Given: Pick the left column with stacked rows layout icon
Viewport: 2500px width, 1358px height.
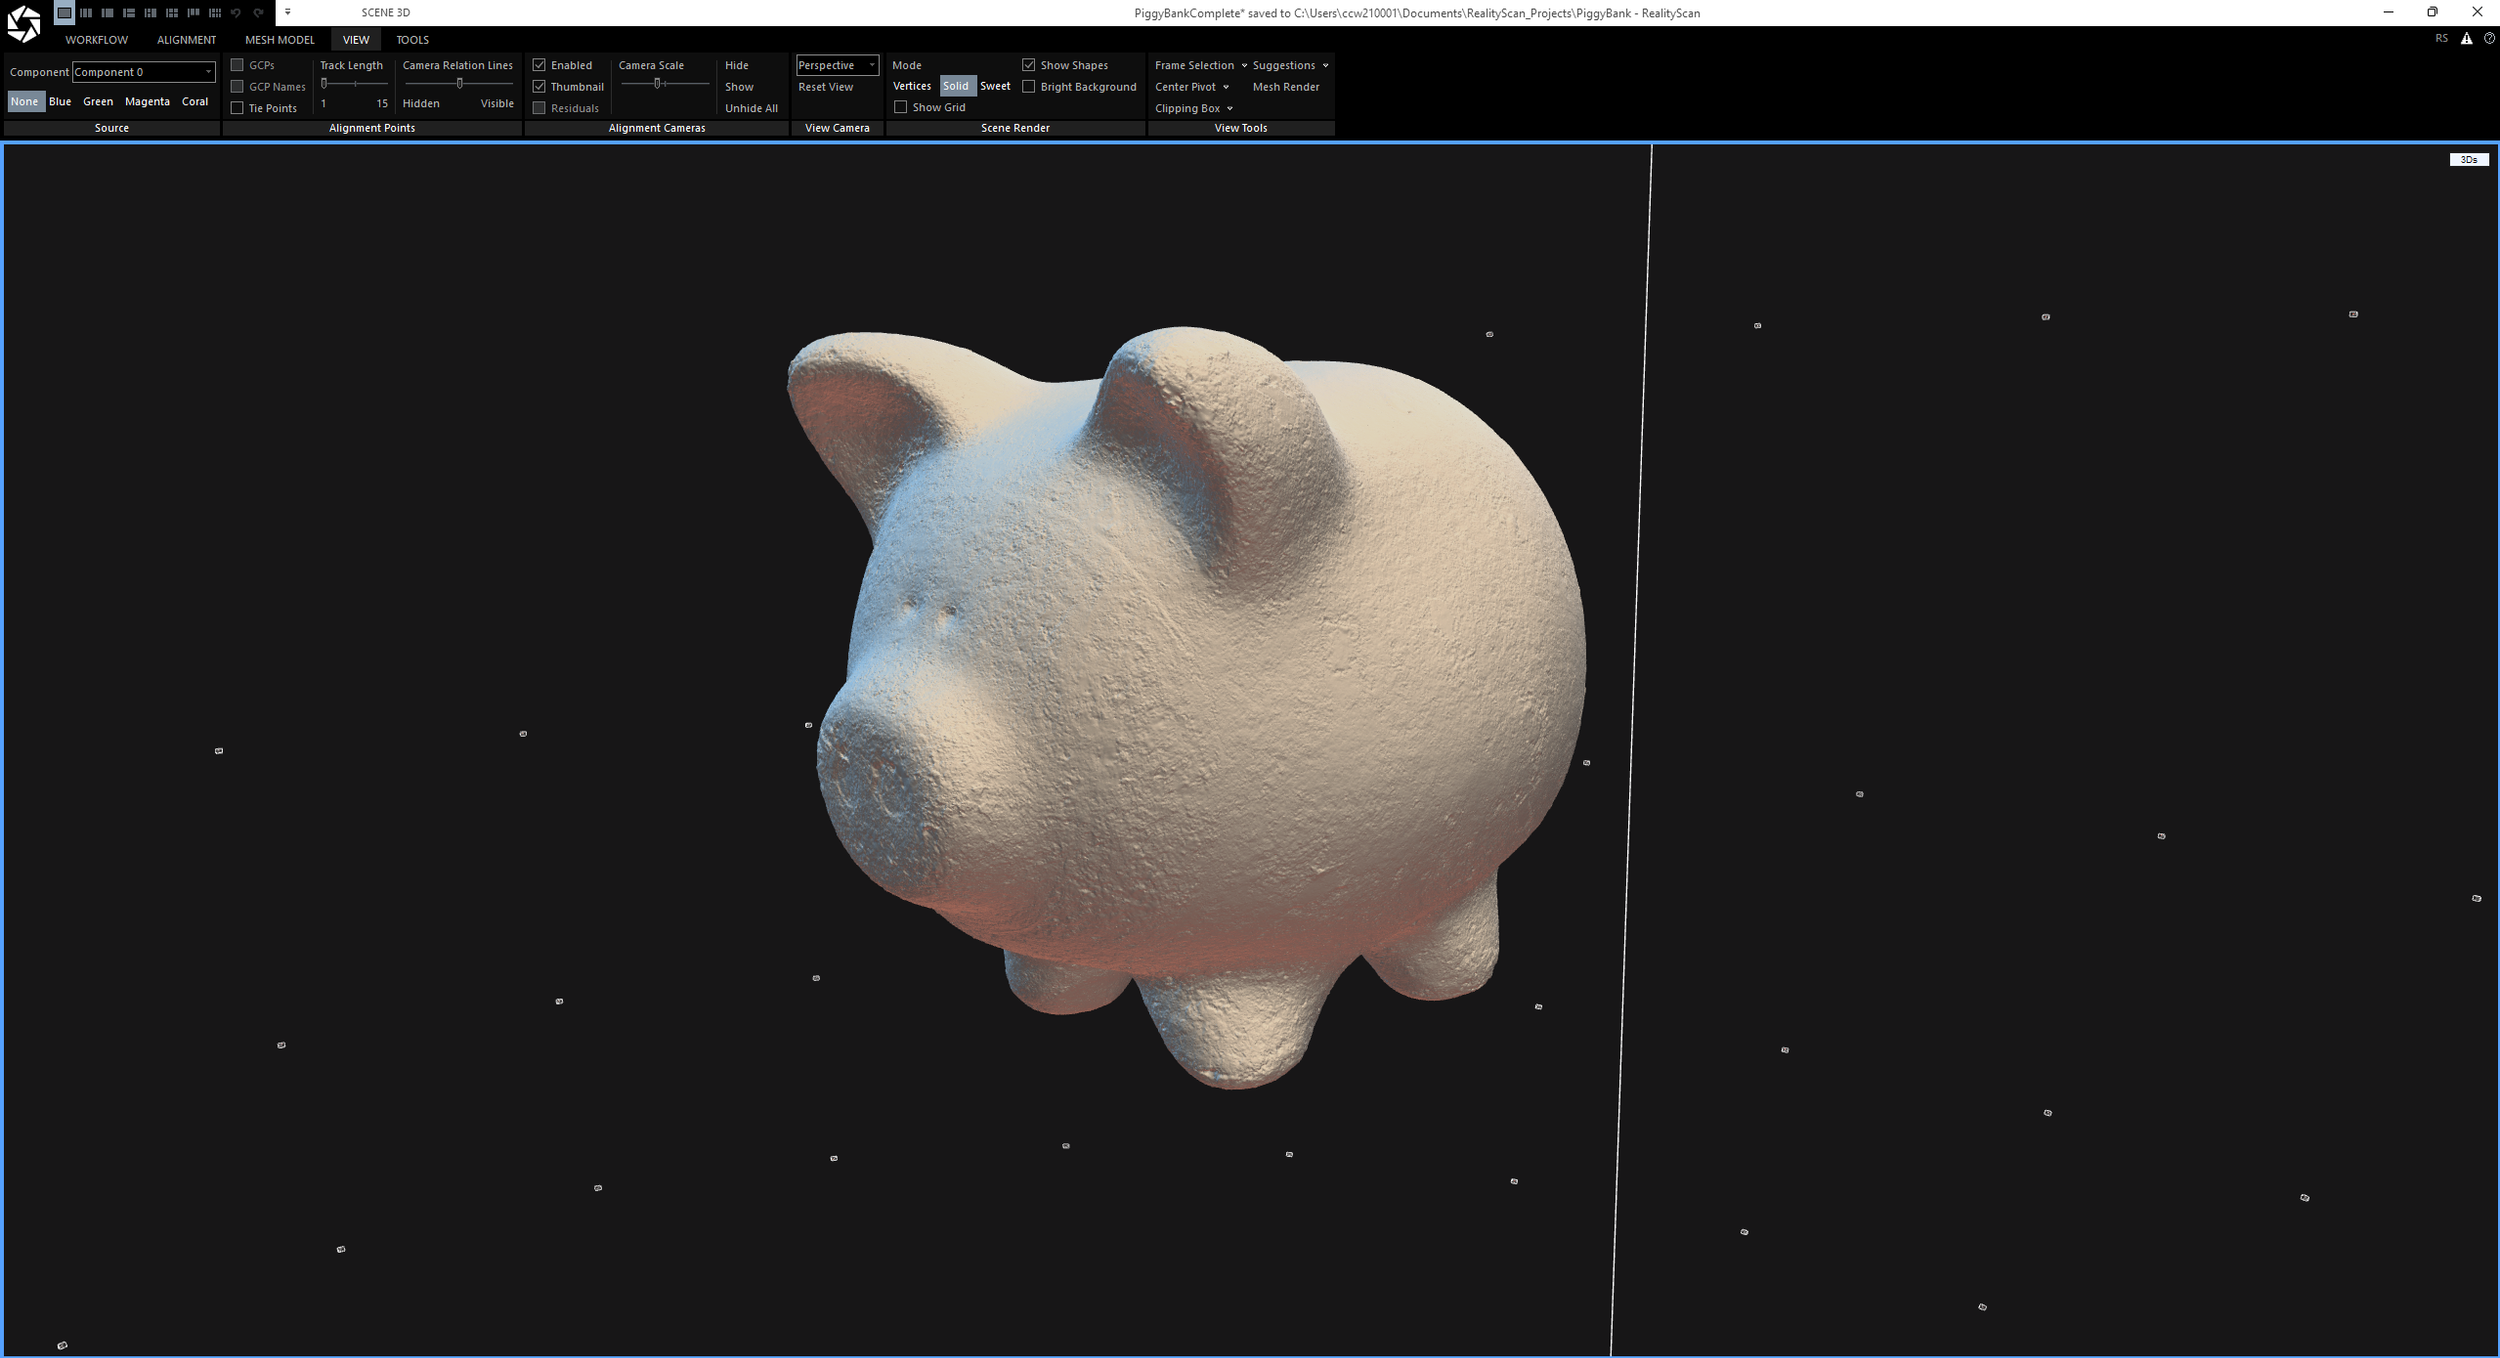Looking at the screenshot, I should tap(129, 13).
